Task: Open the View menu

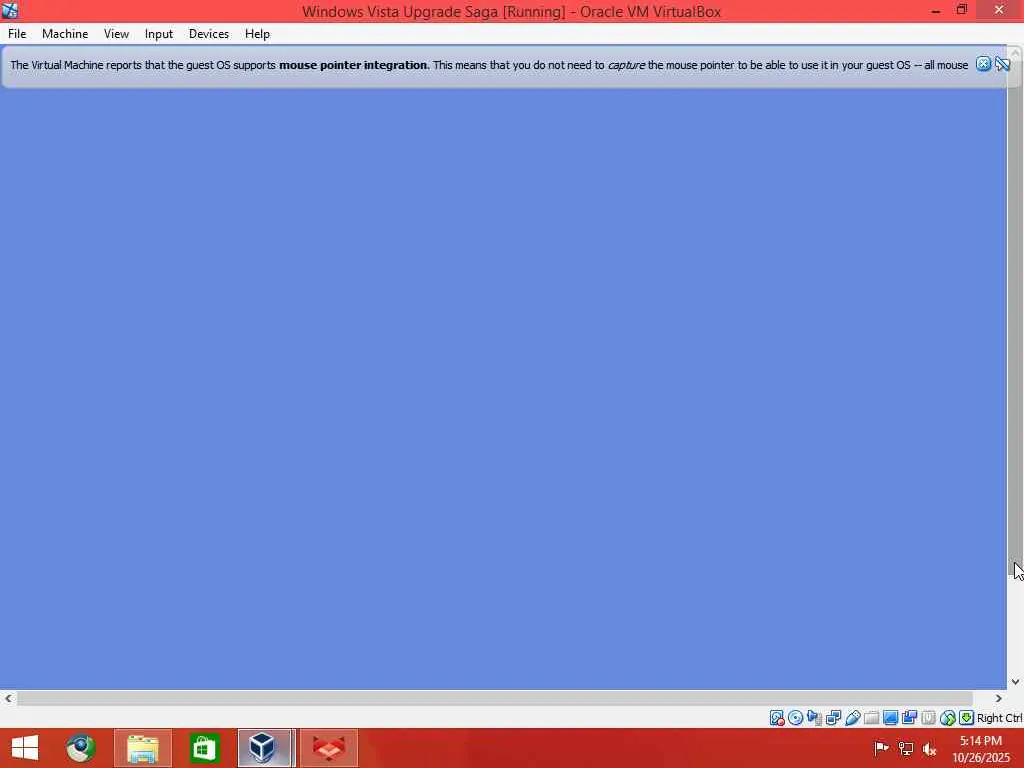Action: coord(116,34)
